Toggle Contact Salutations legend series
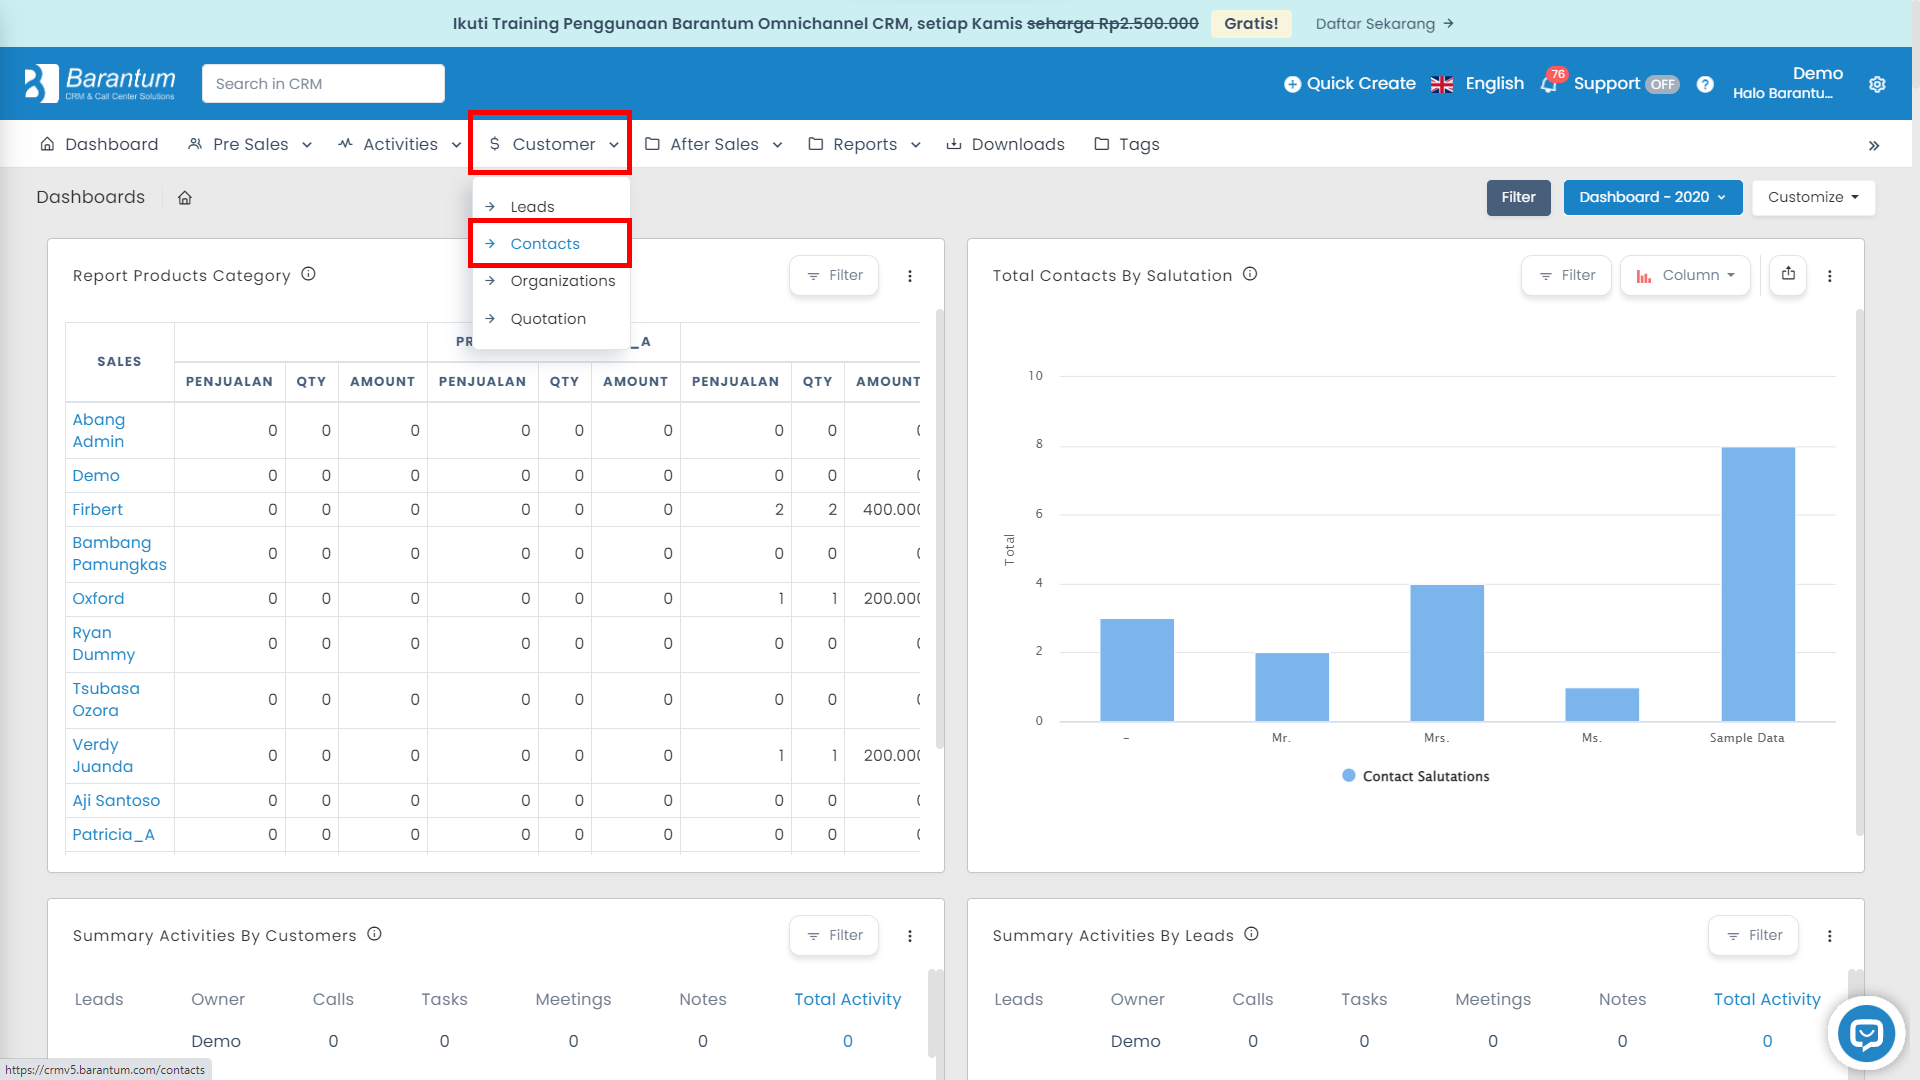The image size is (1920, 1080). click(x=1415, y=776)
